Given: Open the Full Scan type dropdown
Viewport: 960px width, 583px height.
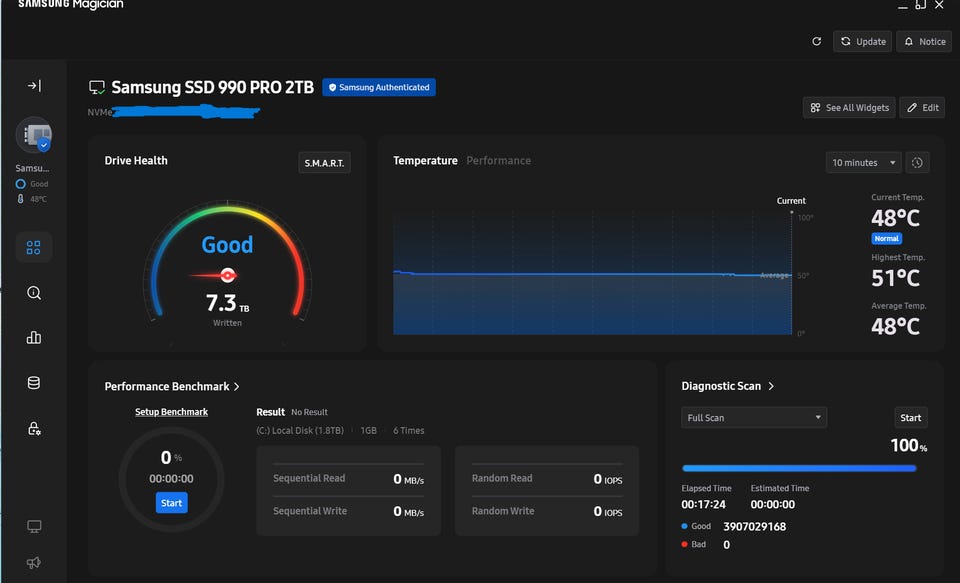Looking at the screenshot, I should (754, 418).
